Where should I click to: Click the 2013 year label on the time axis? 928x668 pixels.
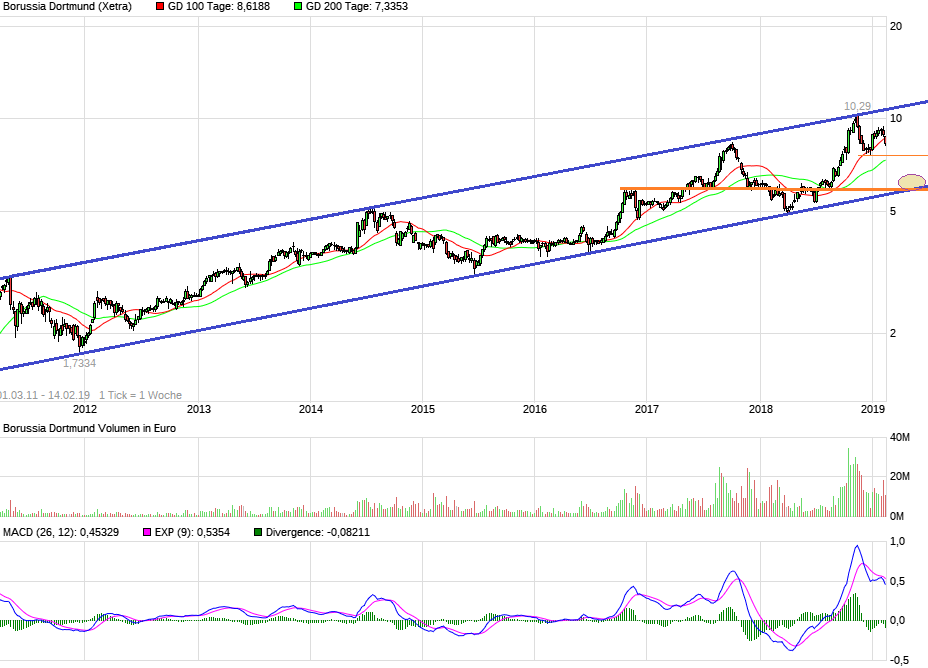pos(198,409)
